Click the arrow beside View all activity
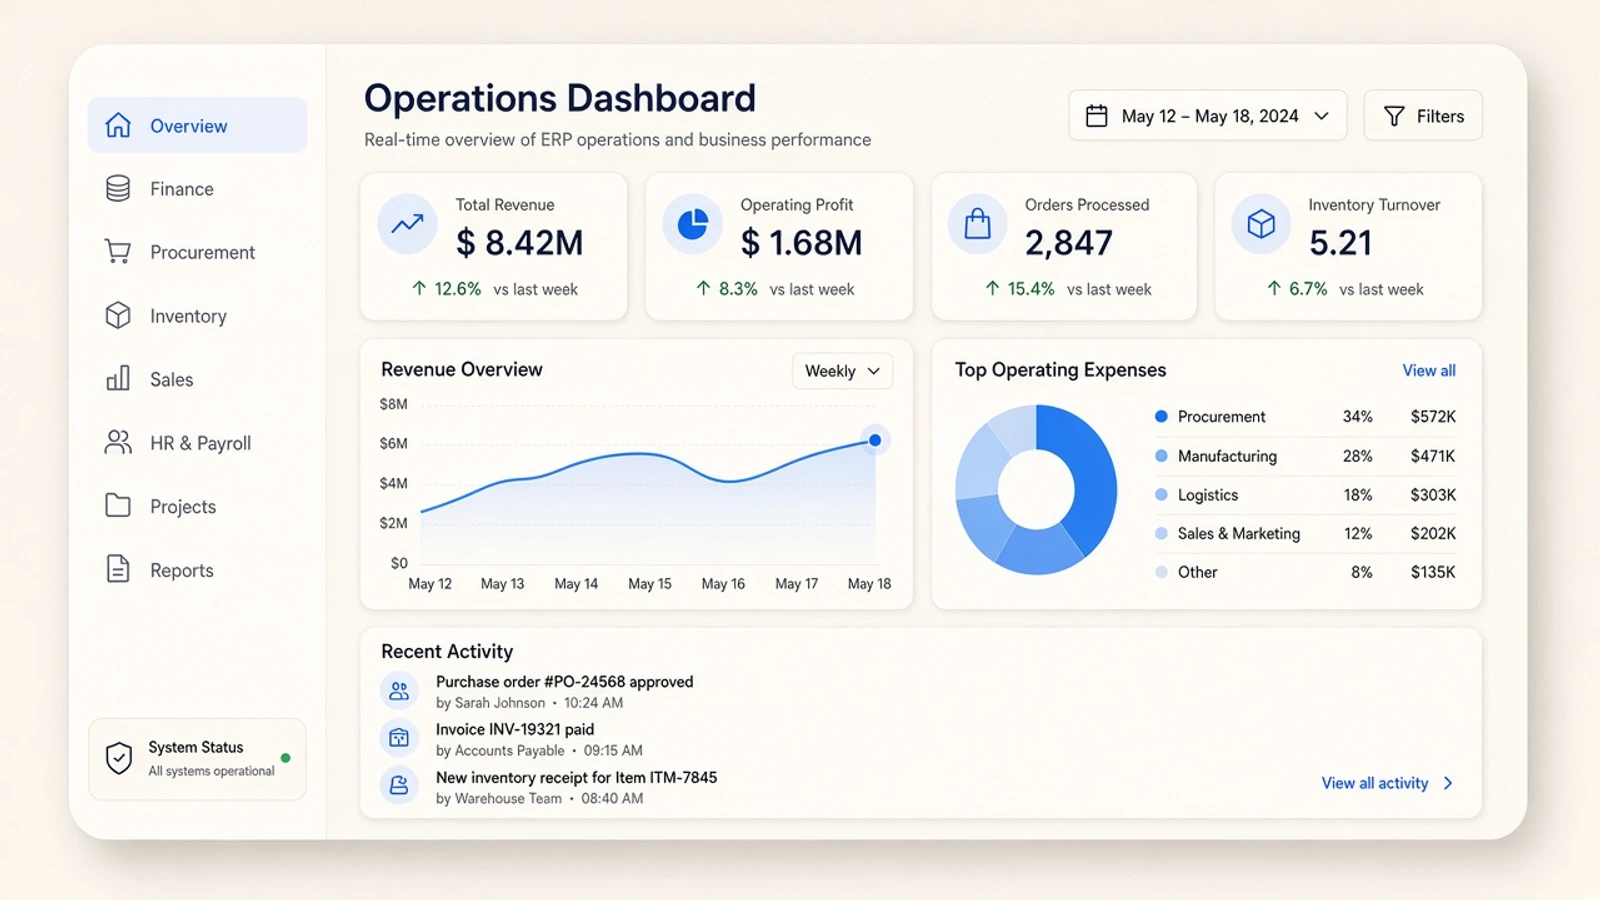 [1448, 783]
